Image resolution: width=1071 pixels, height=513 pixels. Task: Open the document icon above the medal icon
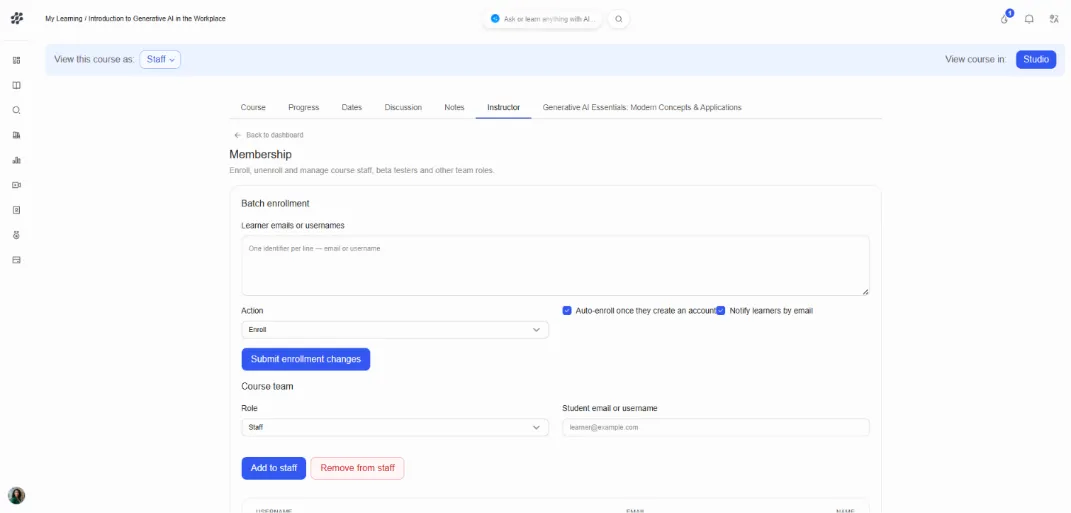[x=17, y=210]
